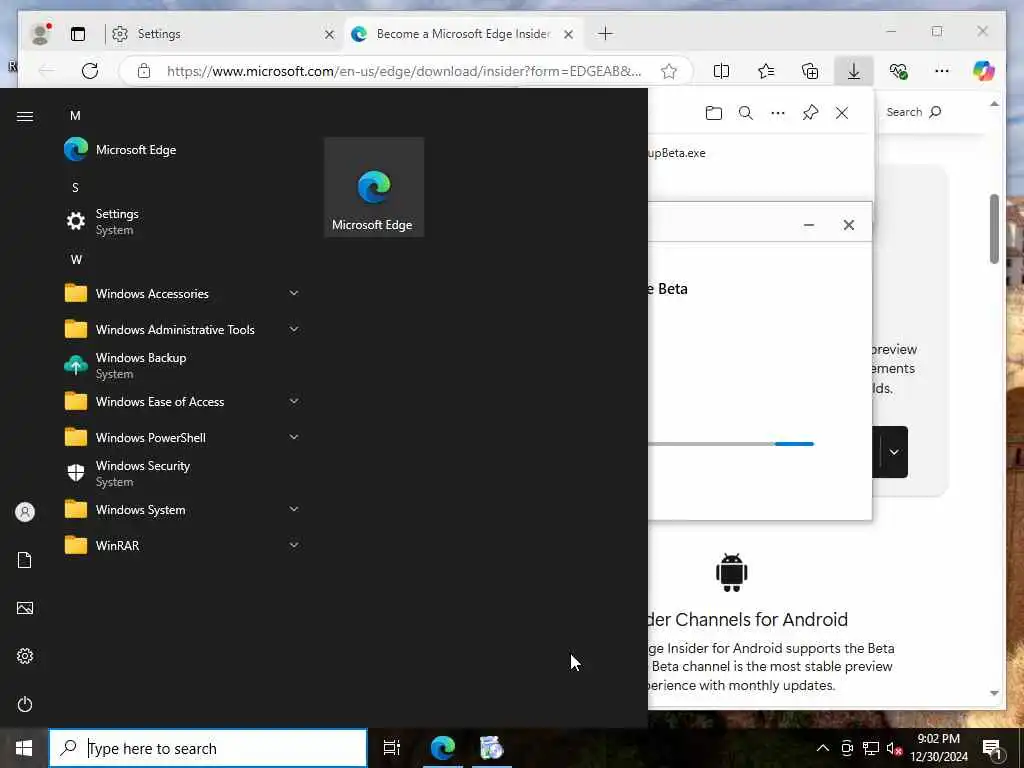Open more options in the Downloads panel
This screenshot has height=768, width=1024.
(x=778, y=113)
